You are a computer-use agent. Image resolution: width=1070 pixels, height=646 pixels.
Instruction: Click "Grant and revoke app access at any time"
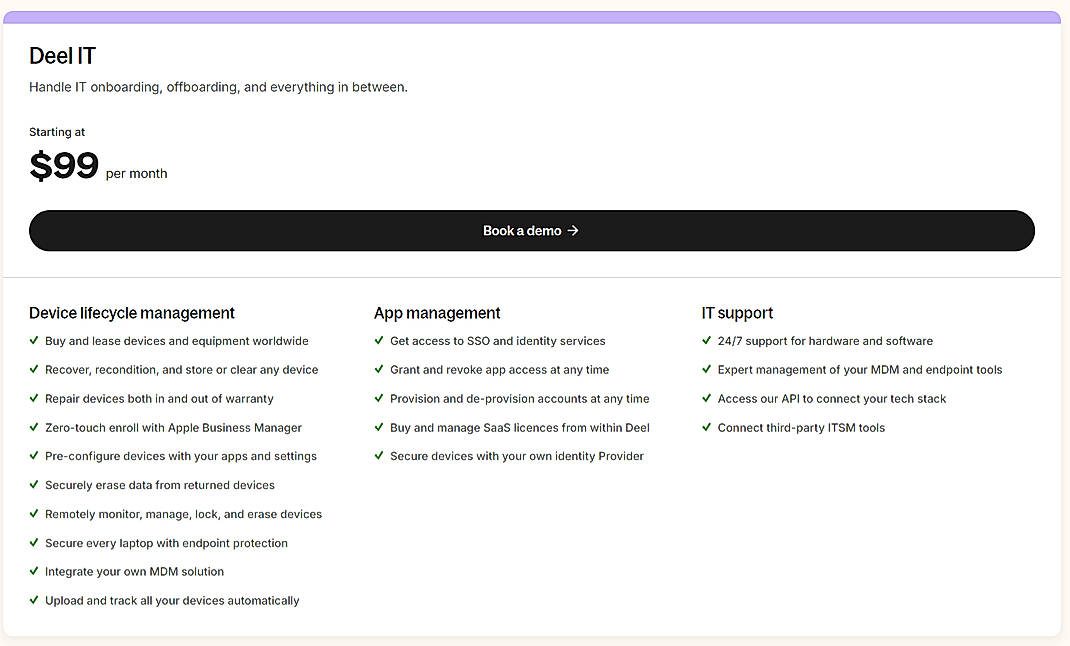[x=500, y=370]
